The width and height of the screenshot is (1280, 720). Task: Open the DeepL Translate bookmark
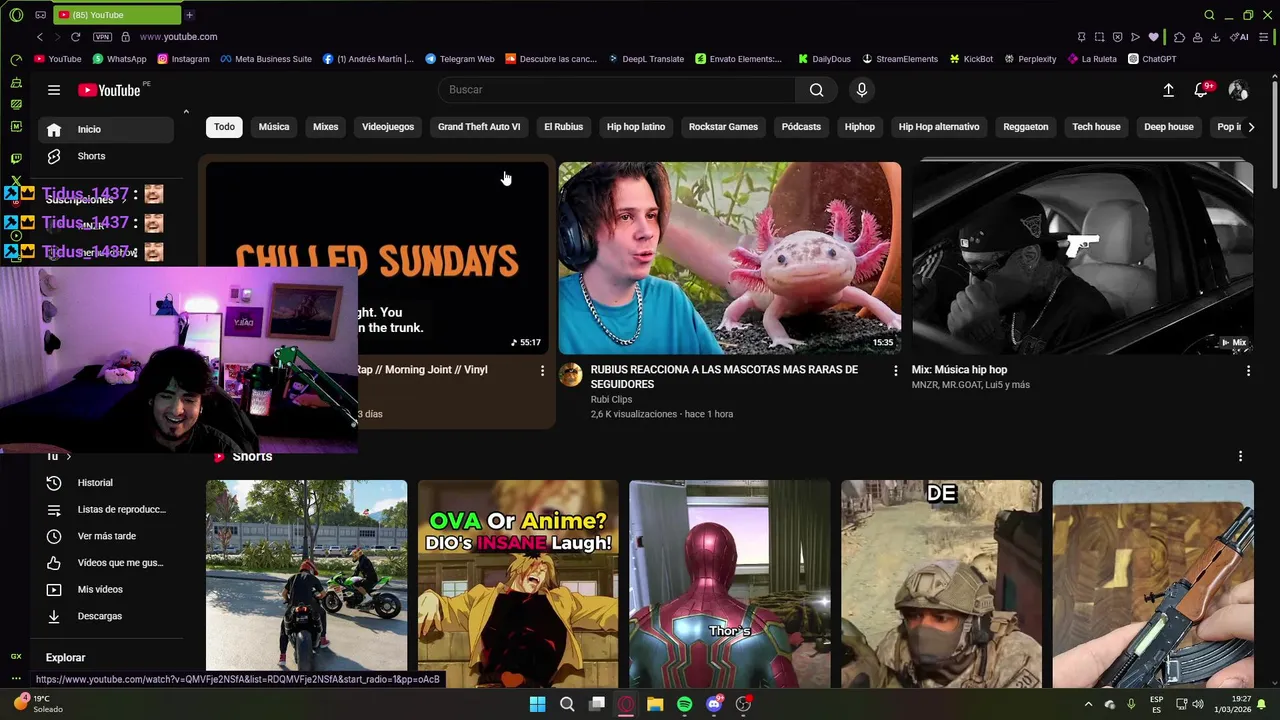coord(646,59)
